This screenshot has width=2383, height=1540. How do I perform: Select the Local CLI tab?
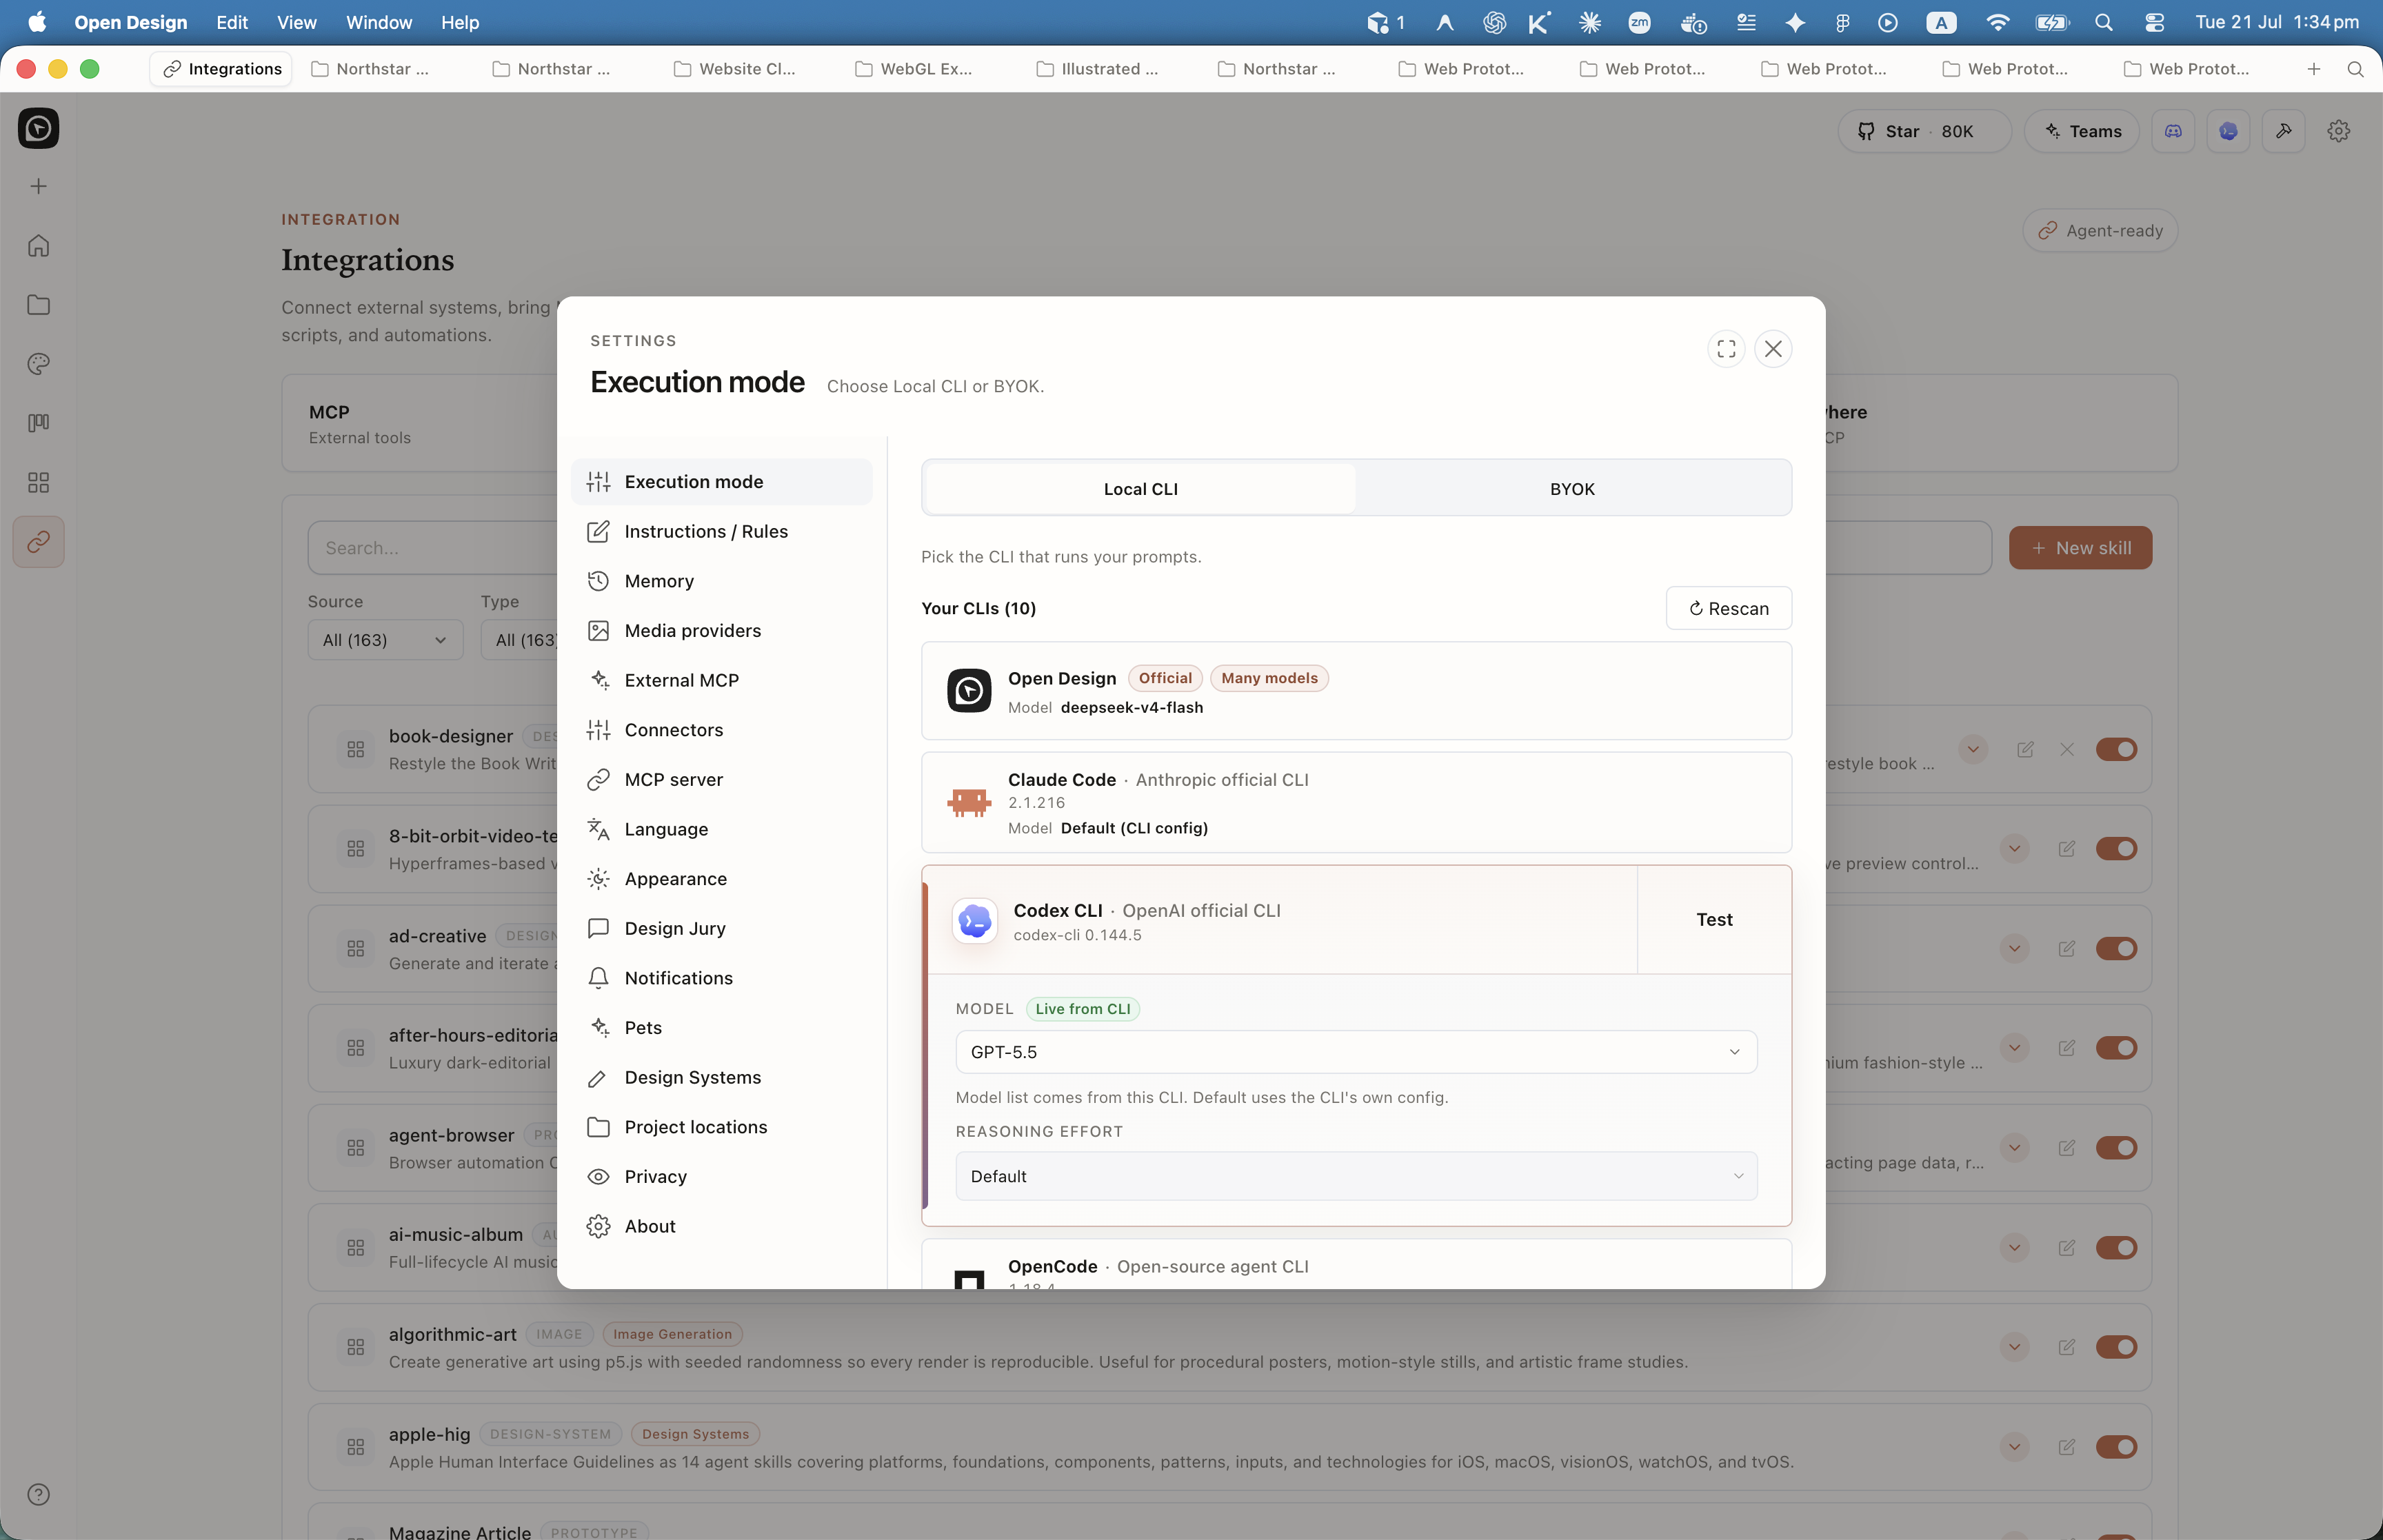[x=1140, y=488]
